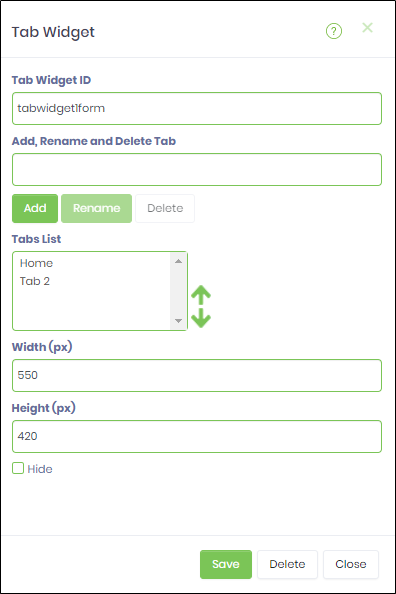Click the Height (px) input field

tap(197, 436)
